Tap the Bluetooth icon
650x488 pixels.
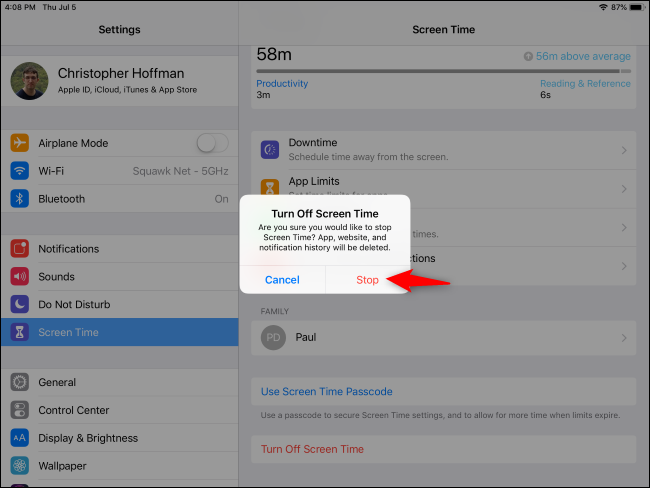click(x=19, y=199)
